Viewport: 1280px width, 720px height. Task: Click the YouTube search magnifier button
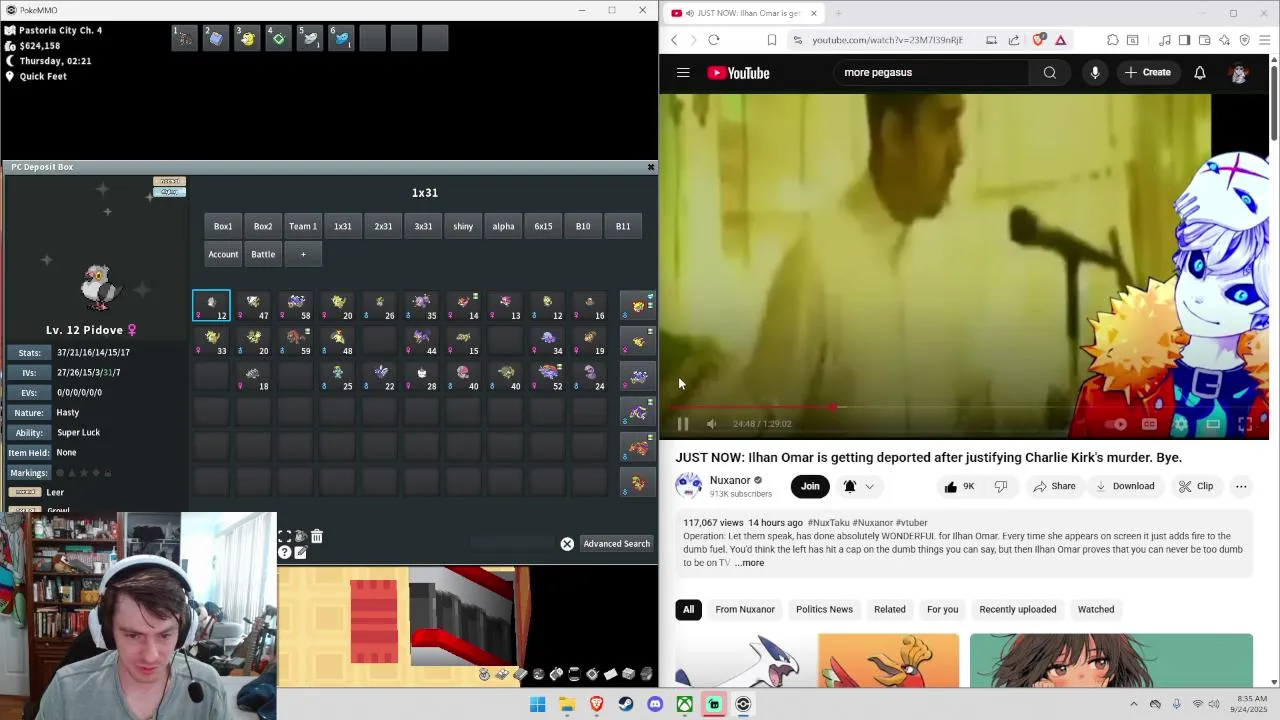coord(1049,73)
